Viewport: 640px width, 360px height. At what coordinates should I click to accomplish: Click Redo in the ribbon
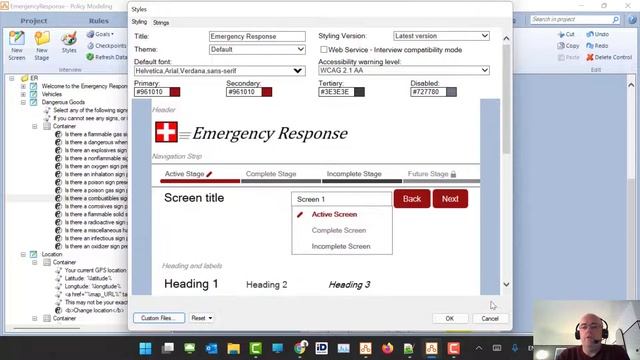coord(597,46)
